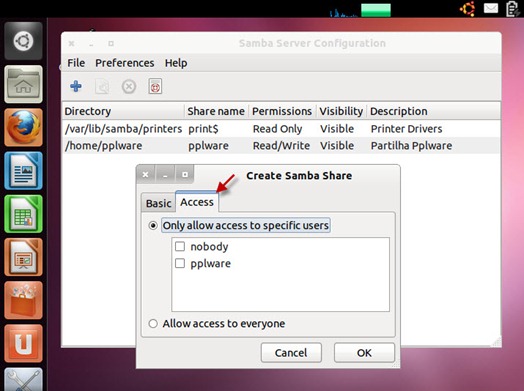Launch LibreOffice Impress from the dock
This screenshot has width=524, height=391.
click(x=23, y=257)
